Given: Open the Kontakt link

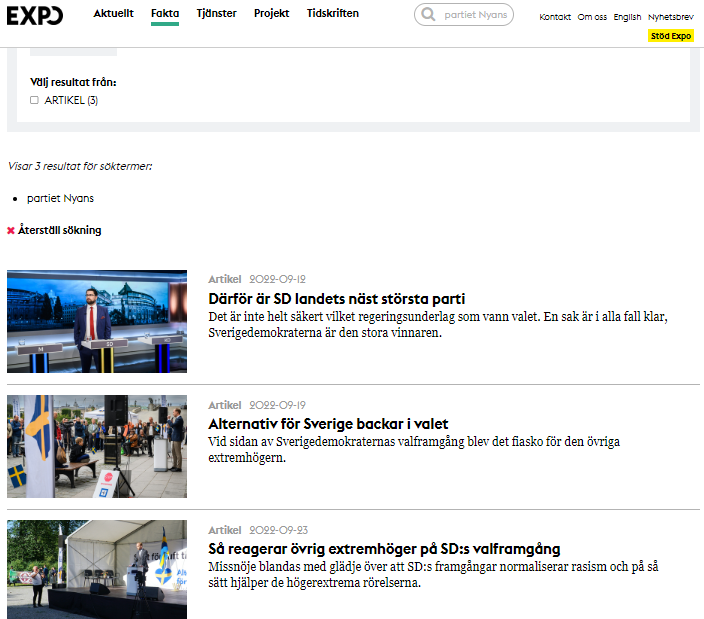Looking at the screenshot, I should coord(555,17).
